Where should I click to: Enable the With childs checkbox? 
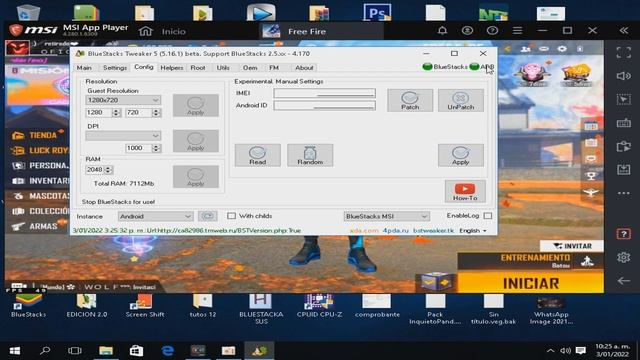(x=231, y=216)
